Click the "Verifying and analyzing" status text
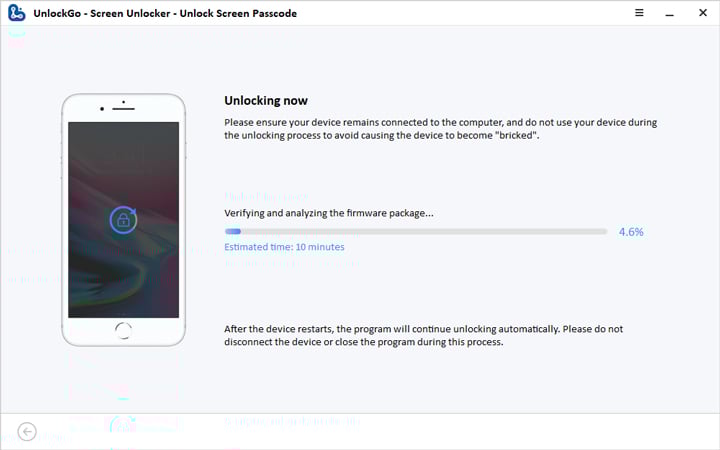 coord(328,213)
